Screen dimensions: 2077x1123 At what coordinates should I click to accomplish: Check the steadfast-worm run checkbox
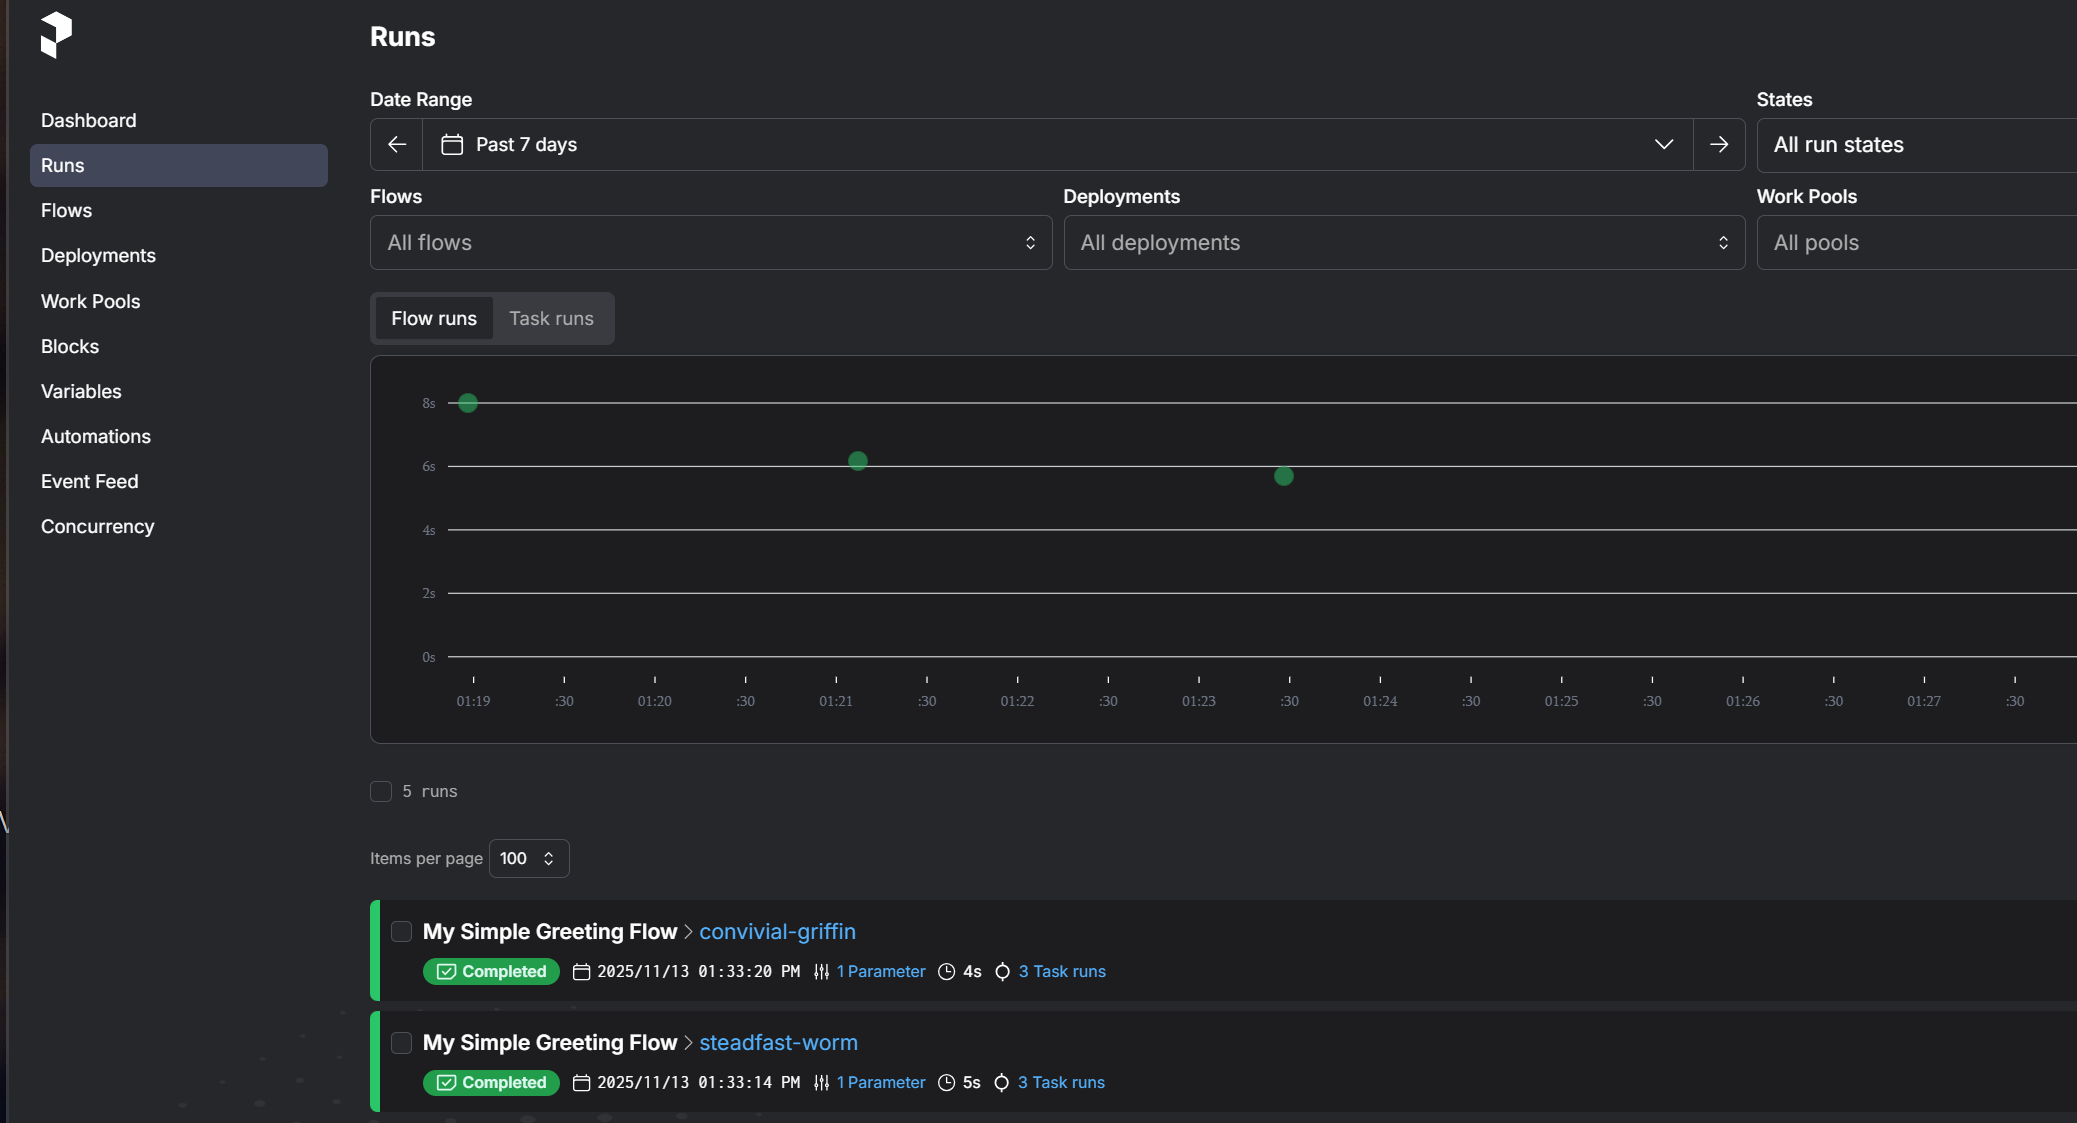tap(401, 1043)
